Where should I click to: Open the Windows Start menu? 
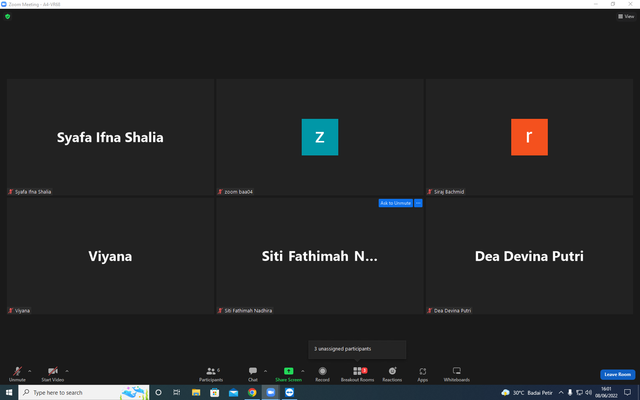9,392
